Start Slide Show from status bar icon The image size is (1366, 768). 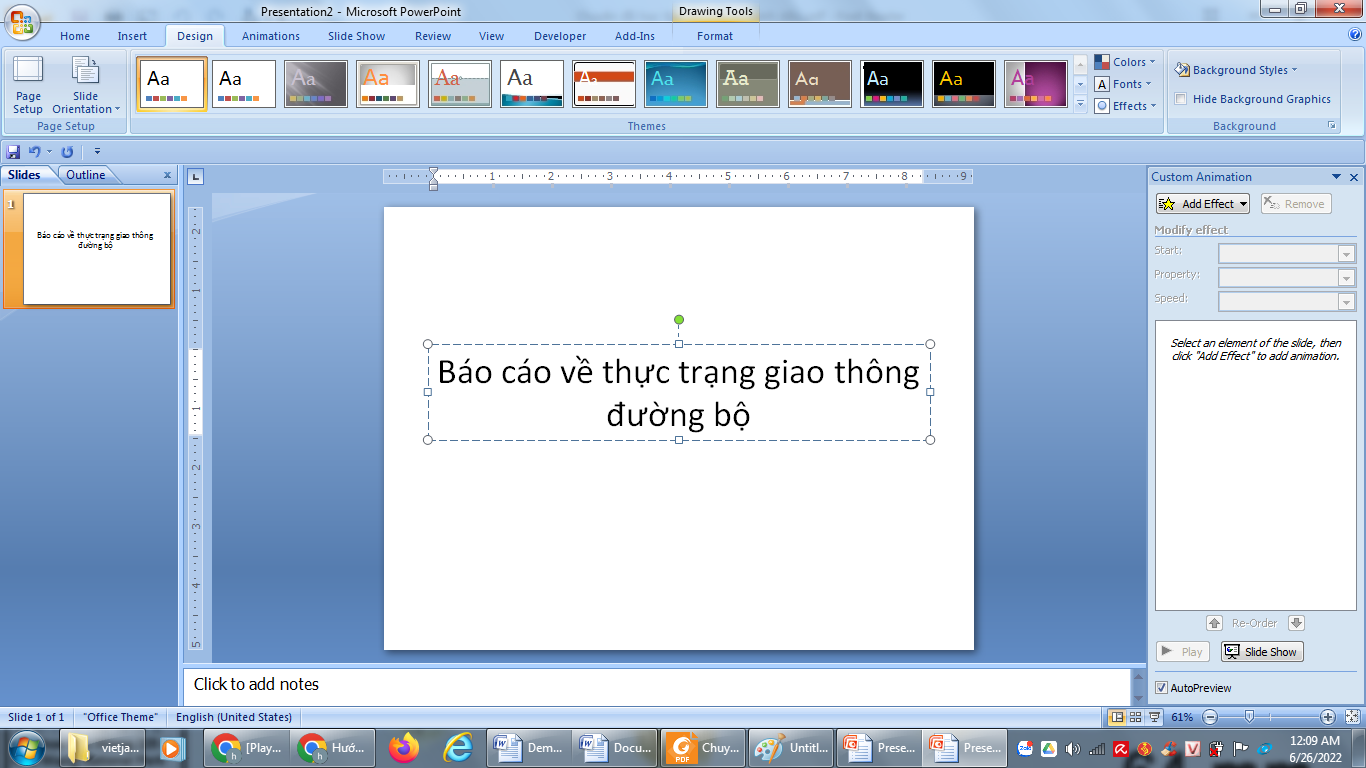(1154, 717)
